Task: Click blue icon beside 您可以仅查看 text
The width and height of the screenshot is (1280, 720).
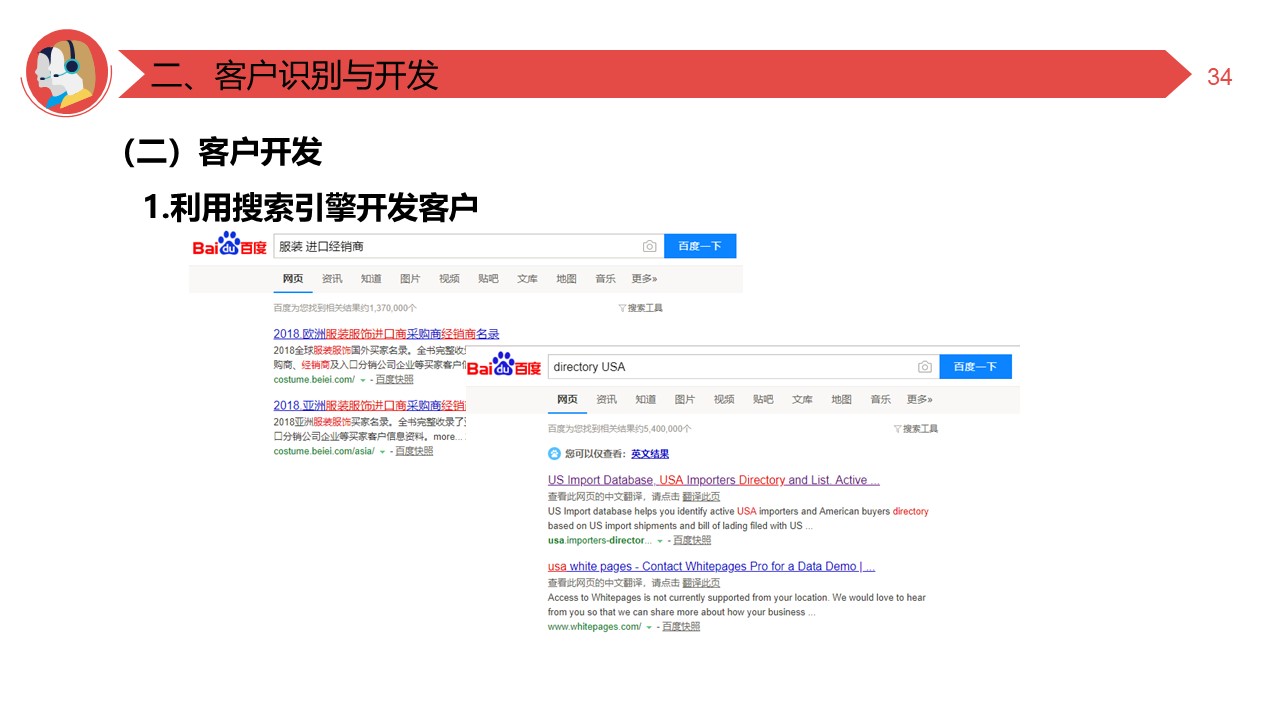Action: click(x=555, y=454)
